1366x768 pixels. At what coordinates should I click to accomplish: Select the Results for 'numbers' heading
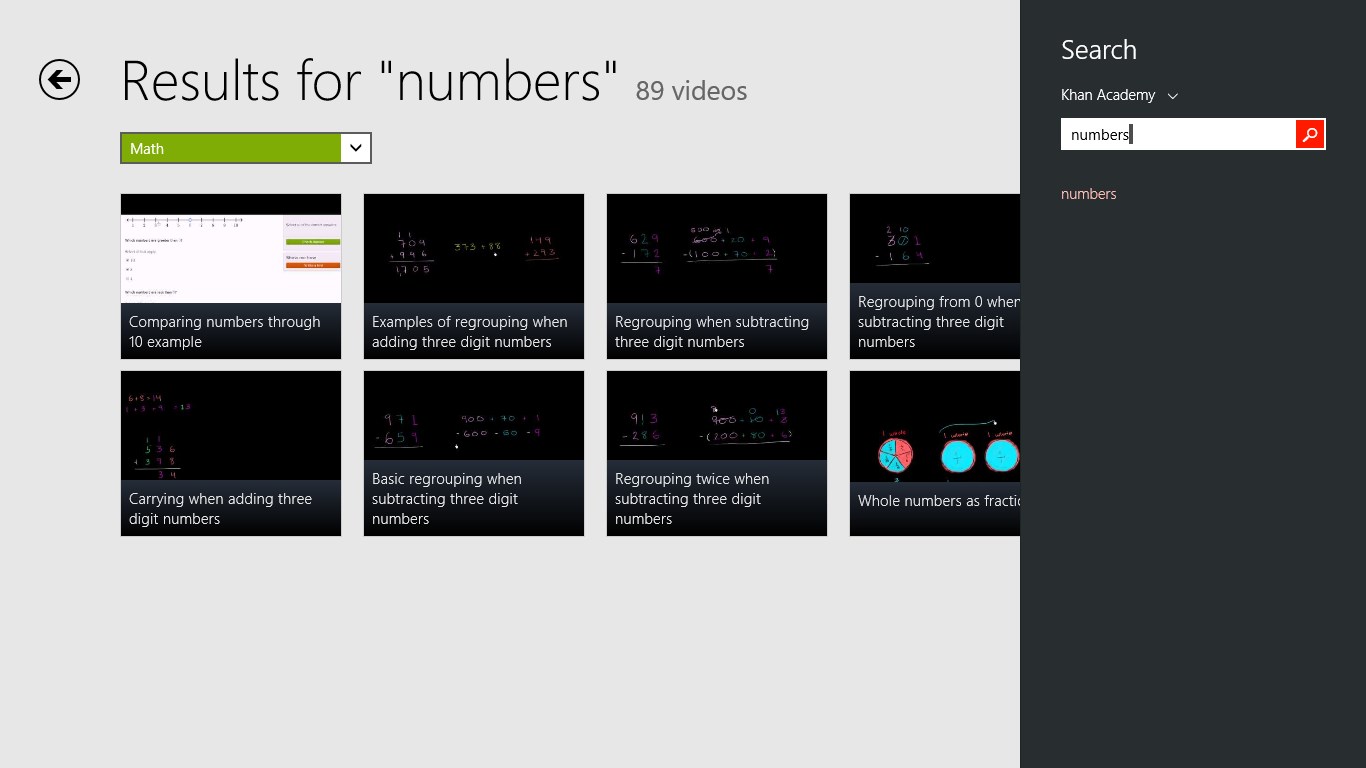pyautogui.click(x=370, y=80)
